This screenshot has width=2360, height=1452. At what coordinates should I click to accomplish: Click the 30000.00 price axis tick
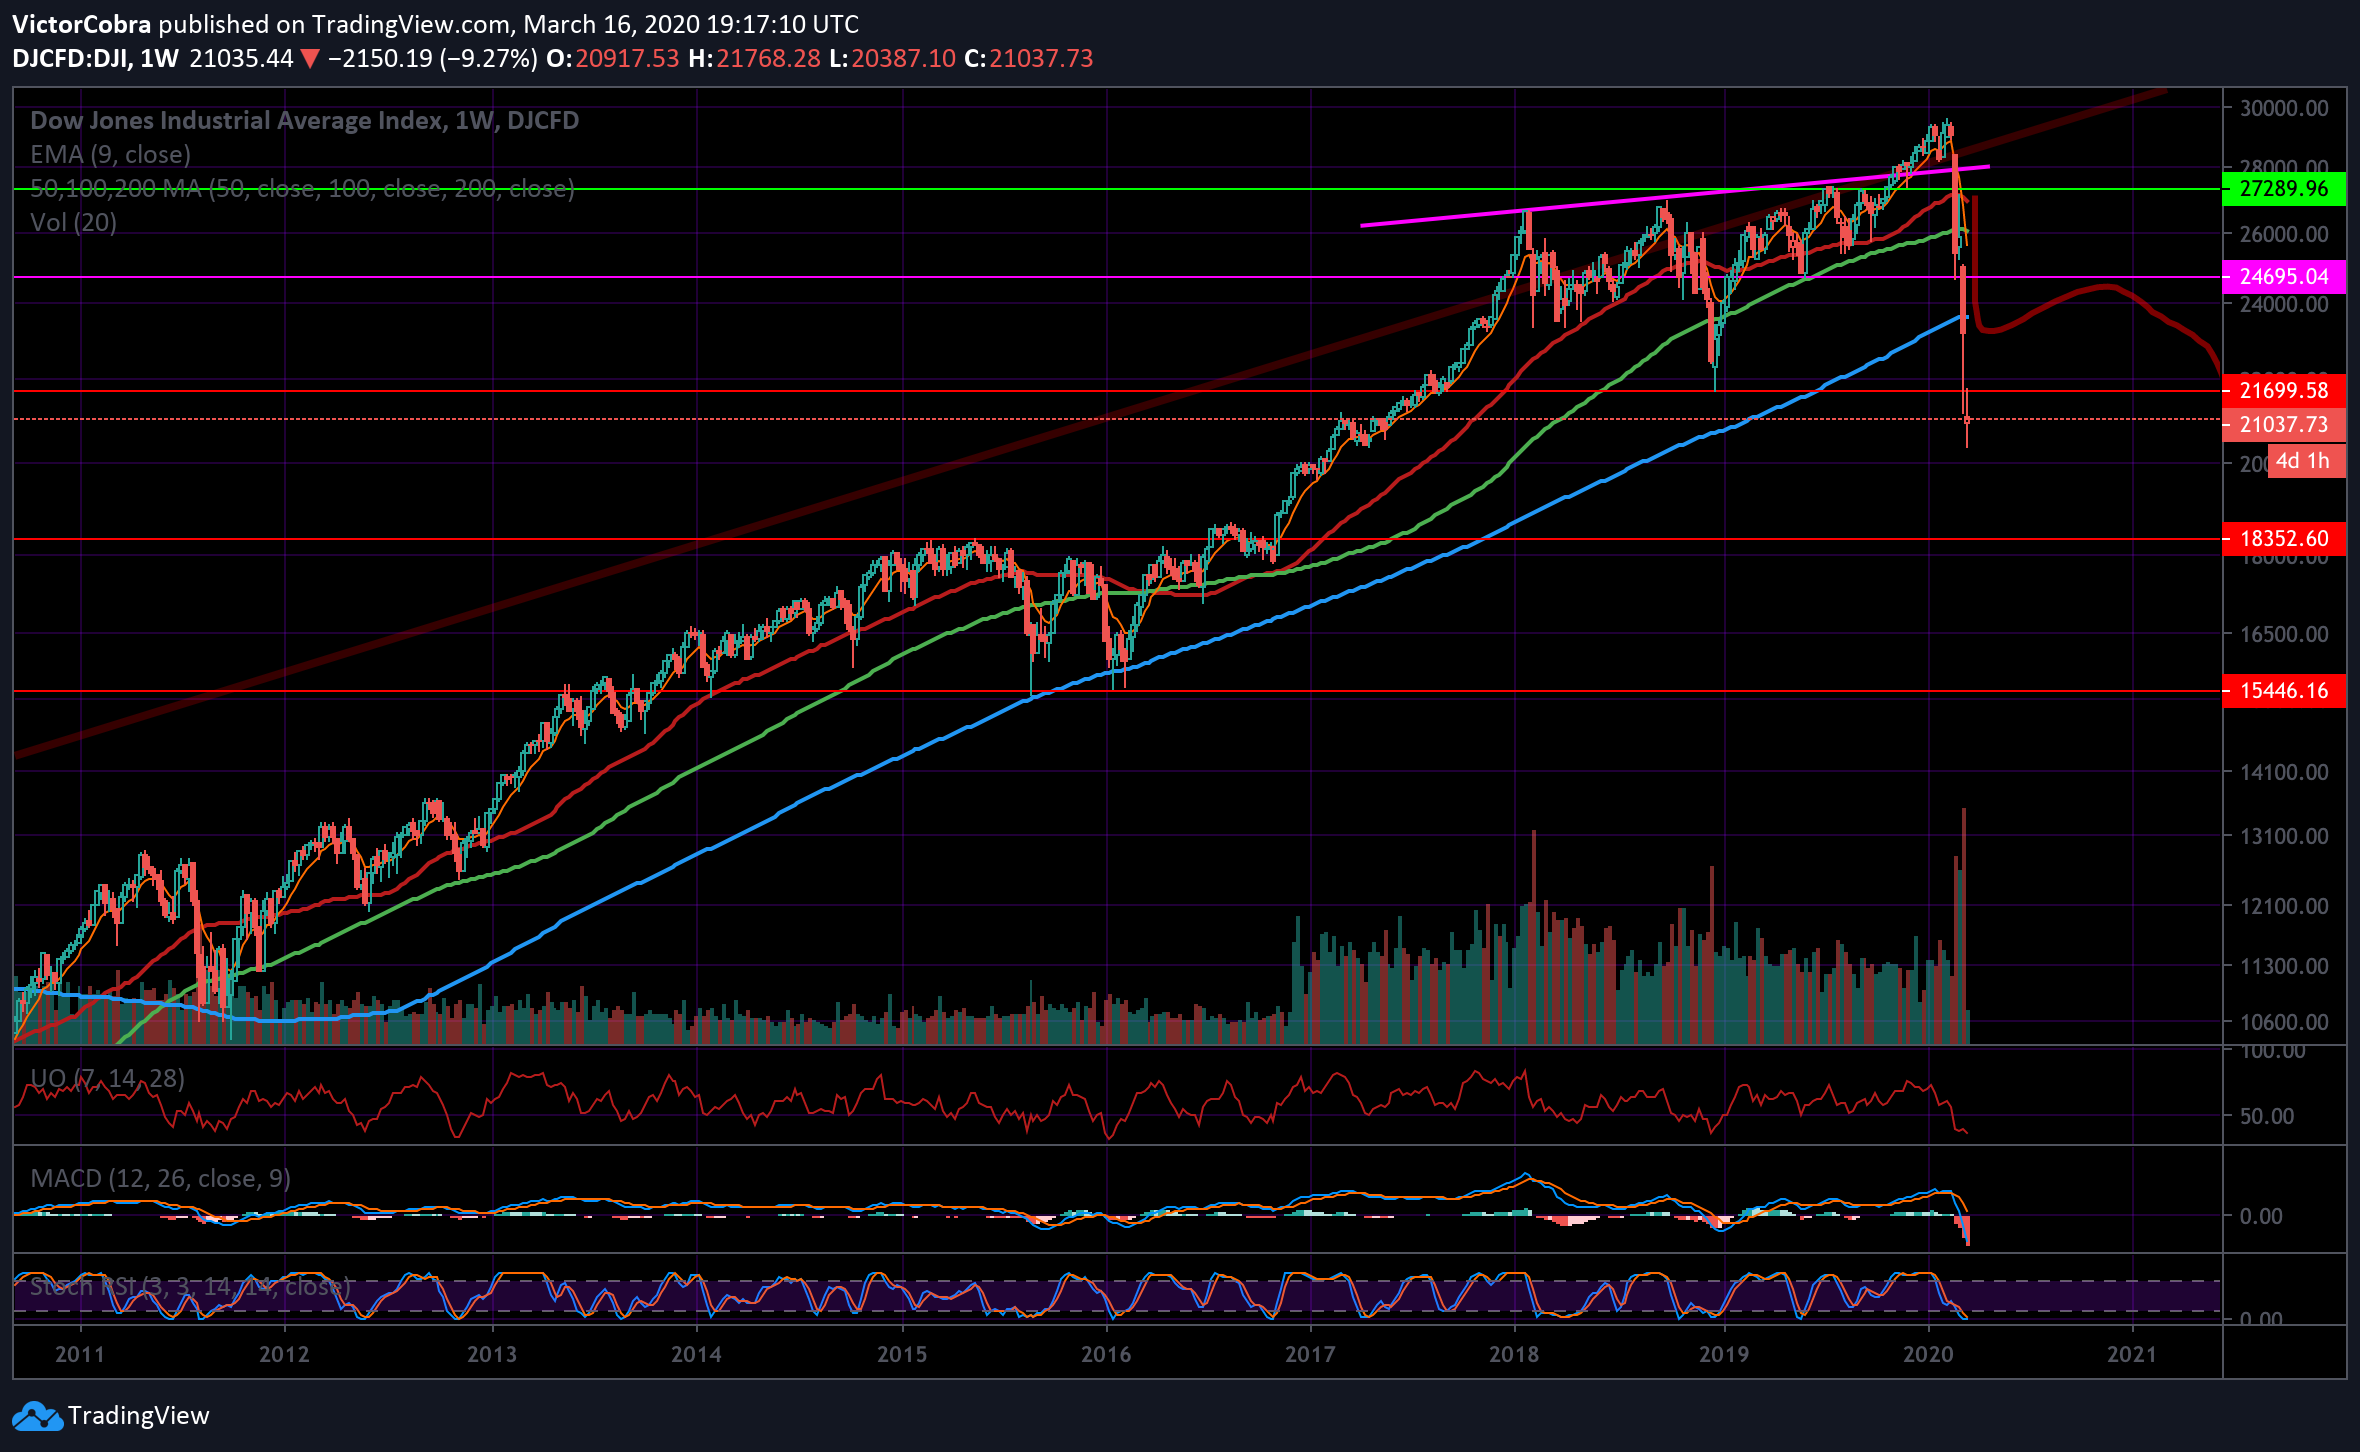[x=2284, y=108]
